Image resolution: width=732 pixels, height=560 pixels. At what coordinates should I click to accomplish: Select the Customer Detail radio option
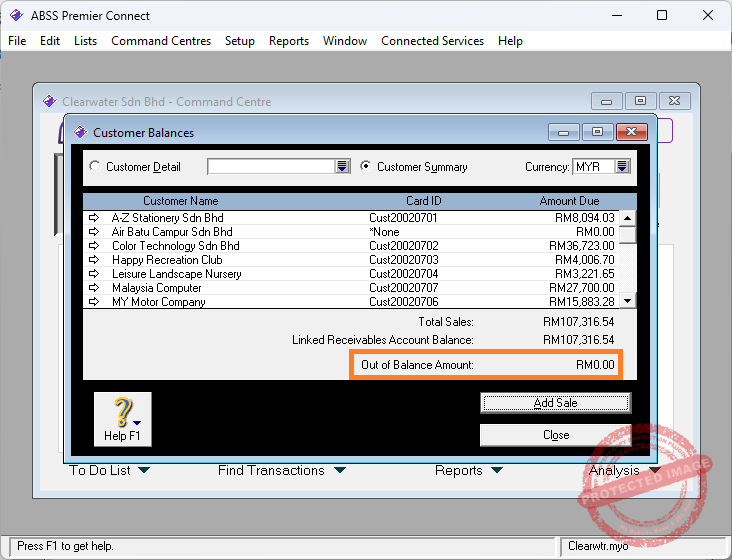tap(95, 166)
